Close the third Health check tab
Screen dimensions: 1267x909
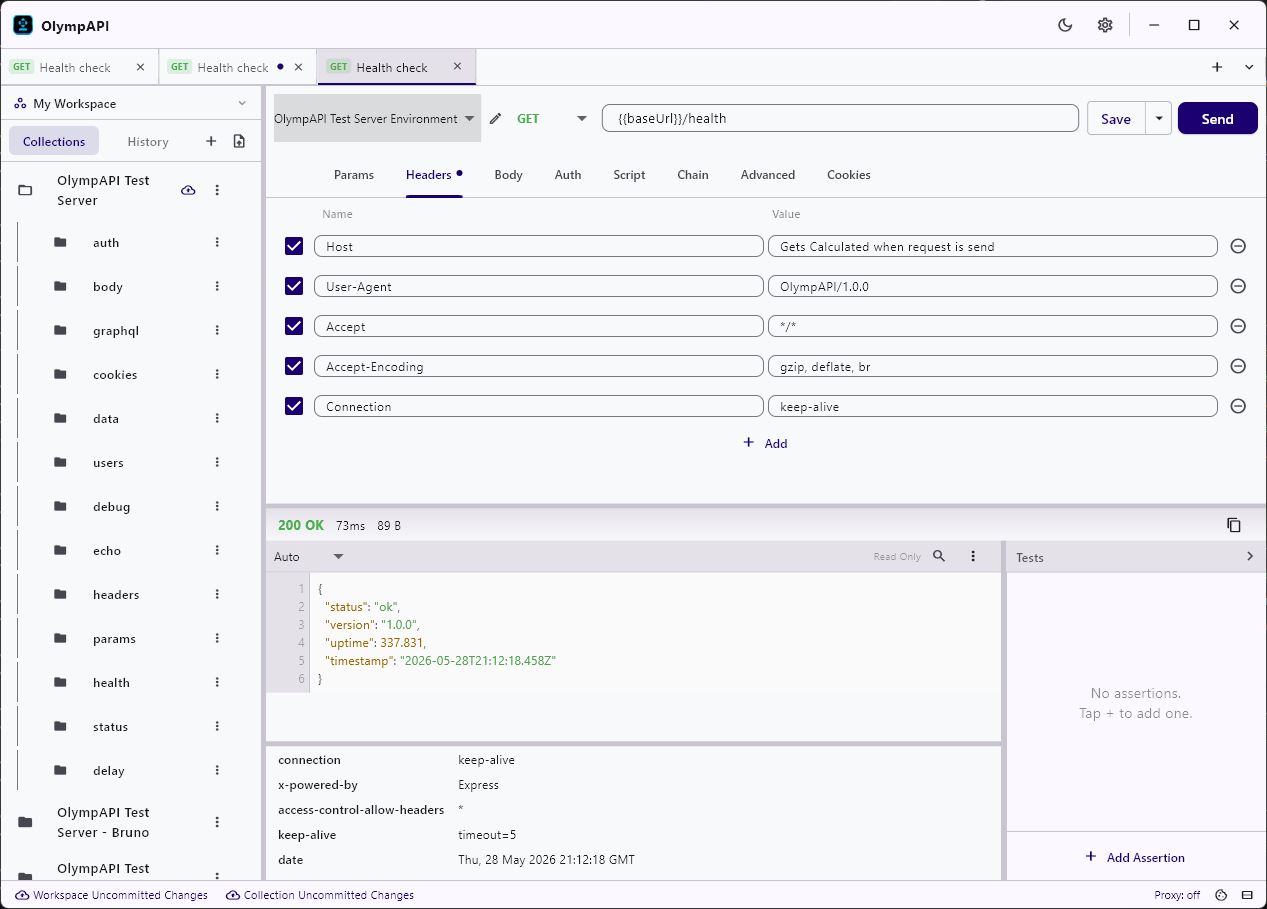[457, 67]
